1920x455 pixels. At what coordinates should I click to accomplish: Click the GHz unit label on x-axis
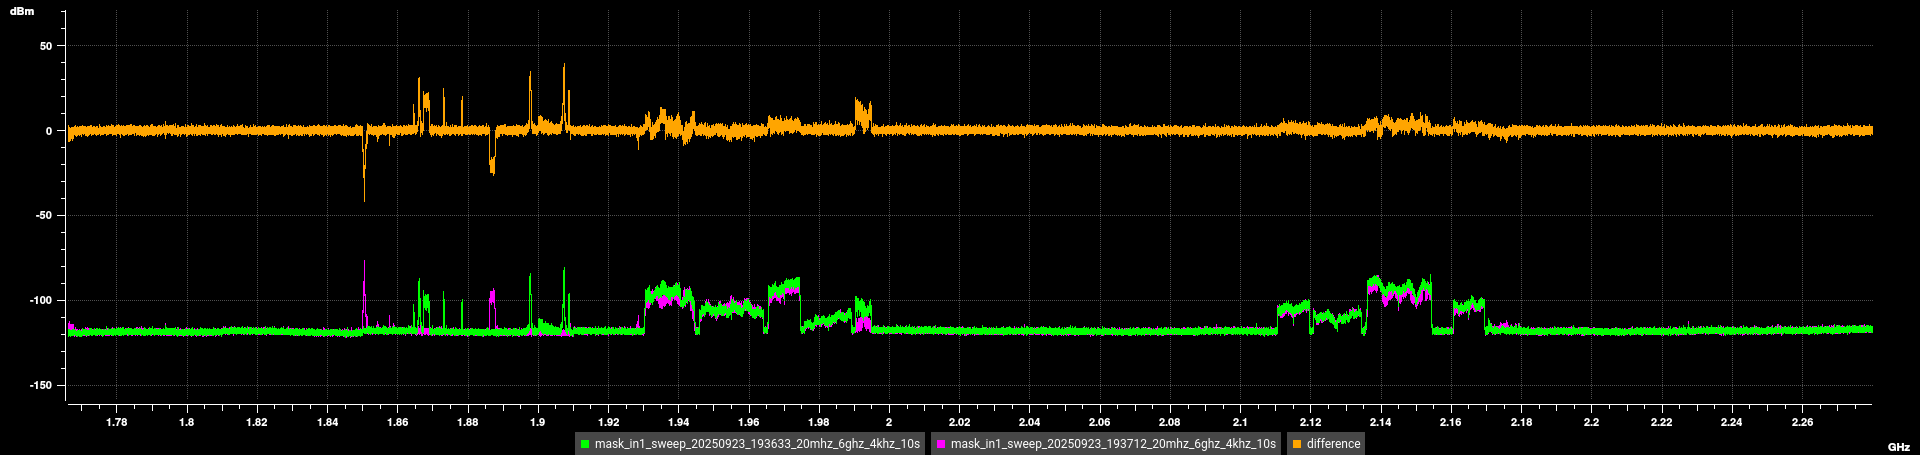(1898, 447)
